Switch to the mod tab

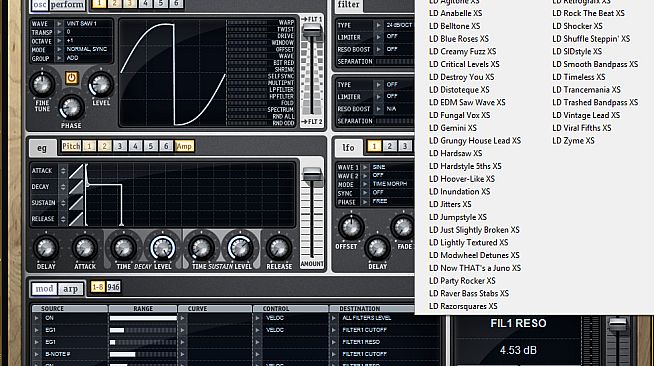pyautogui.click(x=44, y=288)
